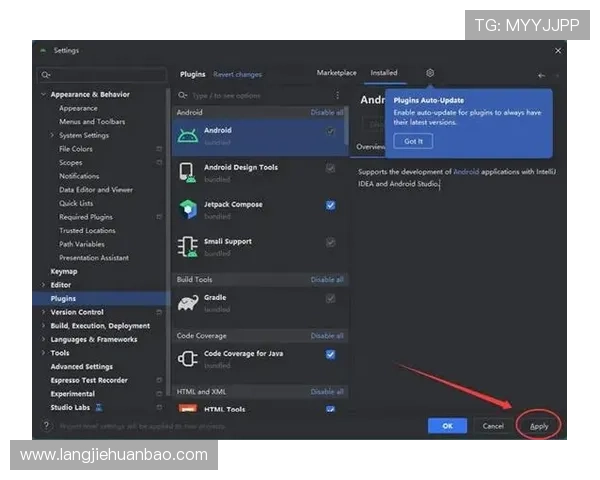Click the Android Design Tools plugin icon
Image resolution: width=600 pixels, height=480 pixels.
point(188,172)
